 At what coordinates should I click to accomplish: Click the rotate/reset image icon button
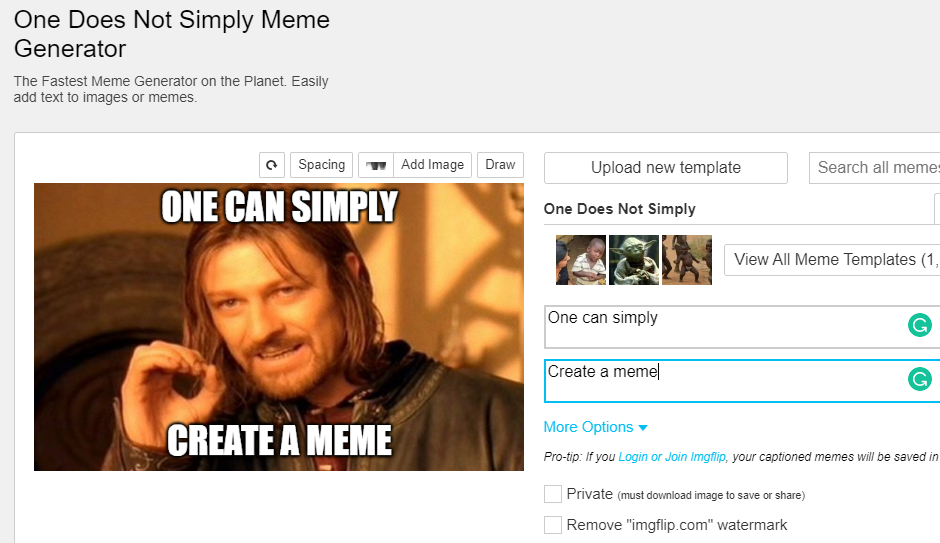click(x=272, y=165)
